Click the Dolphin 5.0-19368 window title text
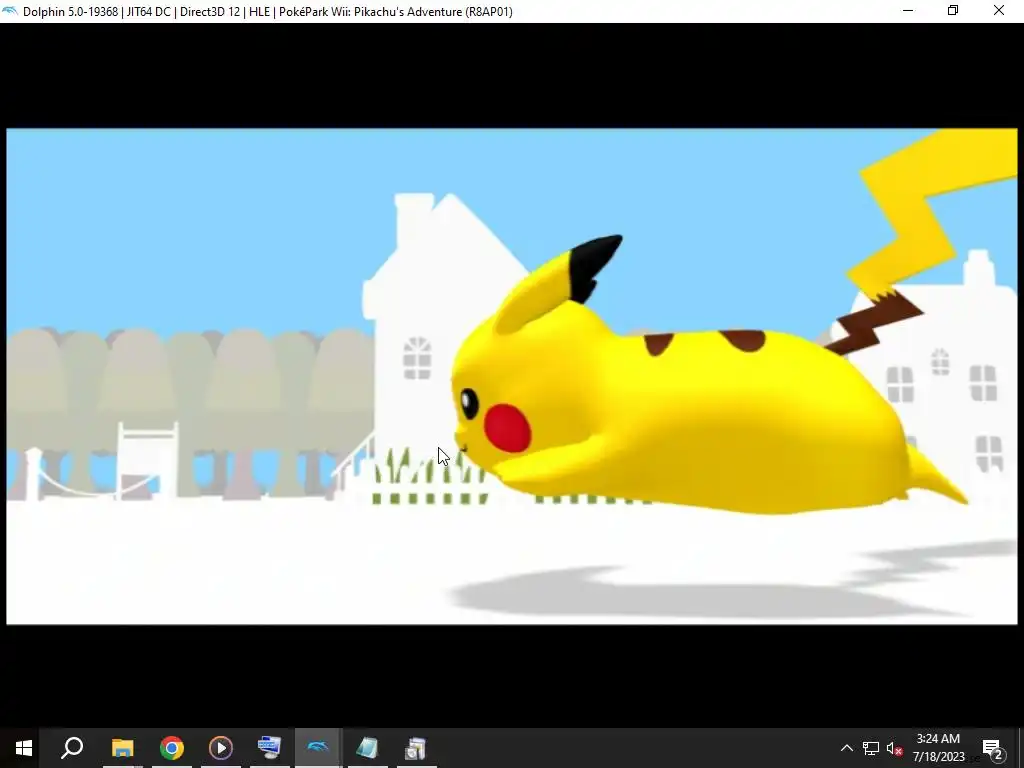 coord(268,12)
